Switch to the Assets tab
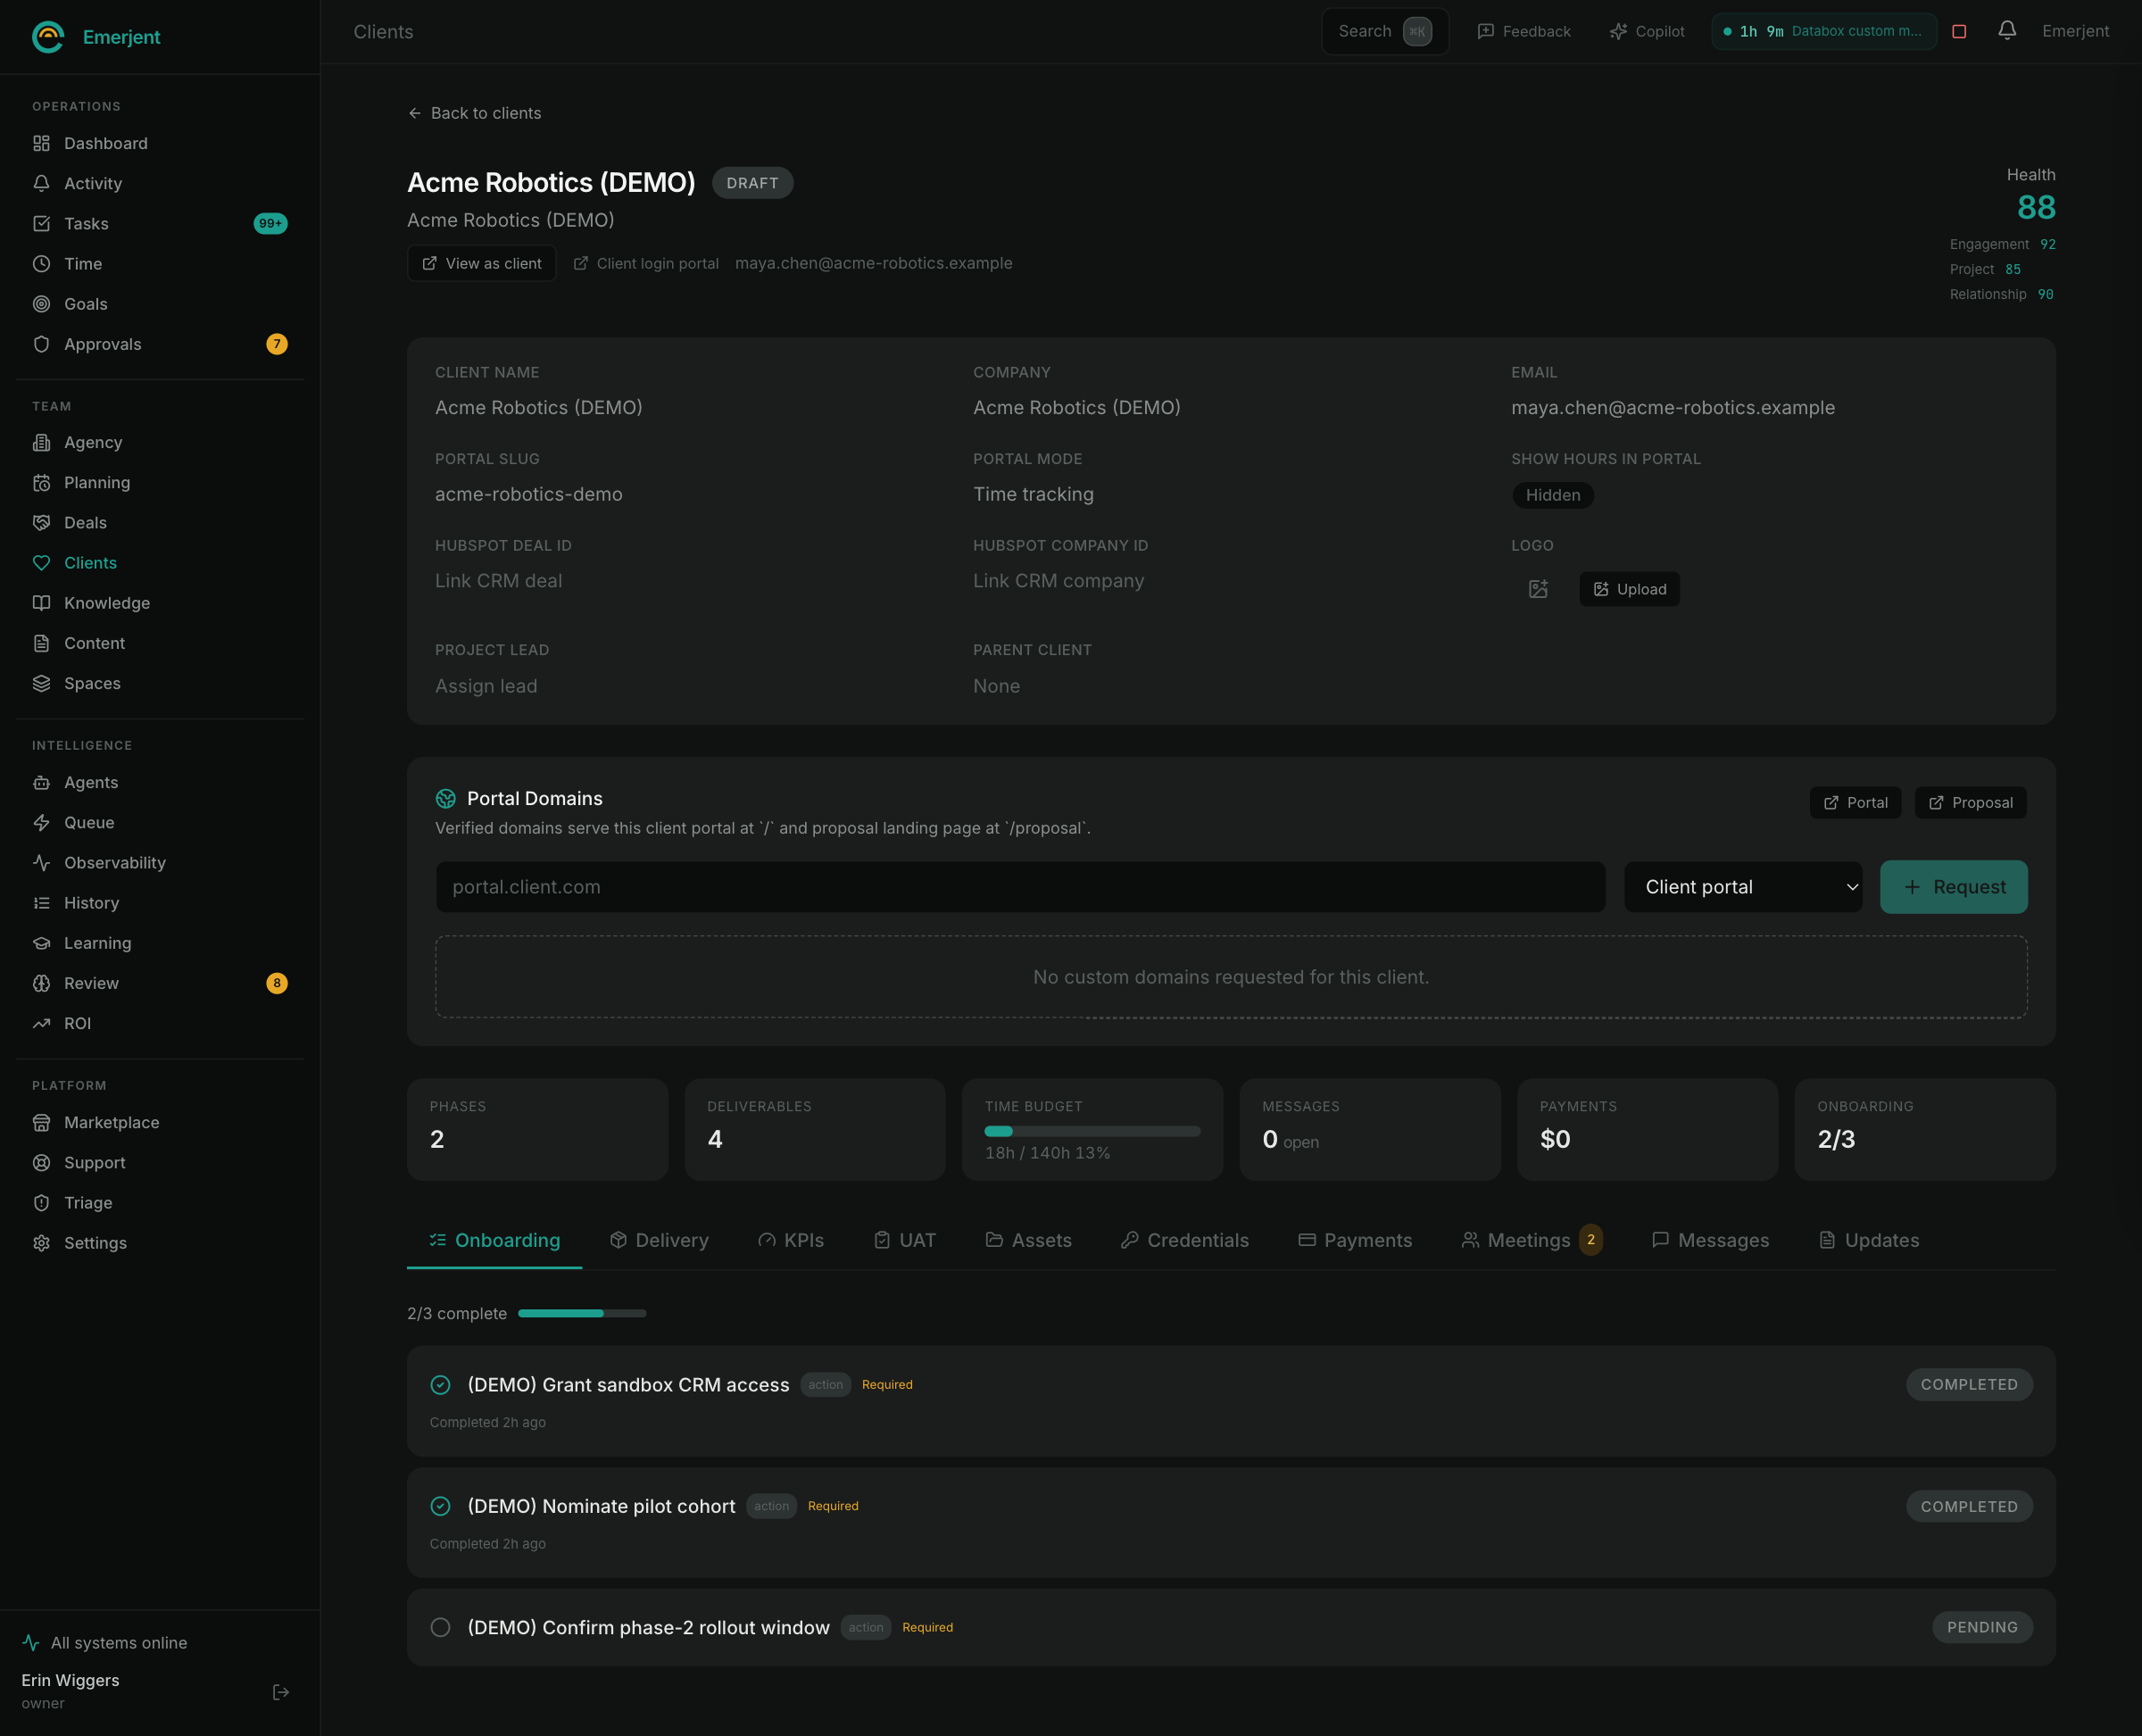 (x=1028, y=1240)
